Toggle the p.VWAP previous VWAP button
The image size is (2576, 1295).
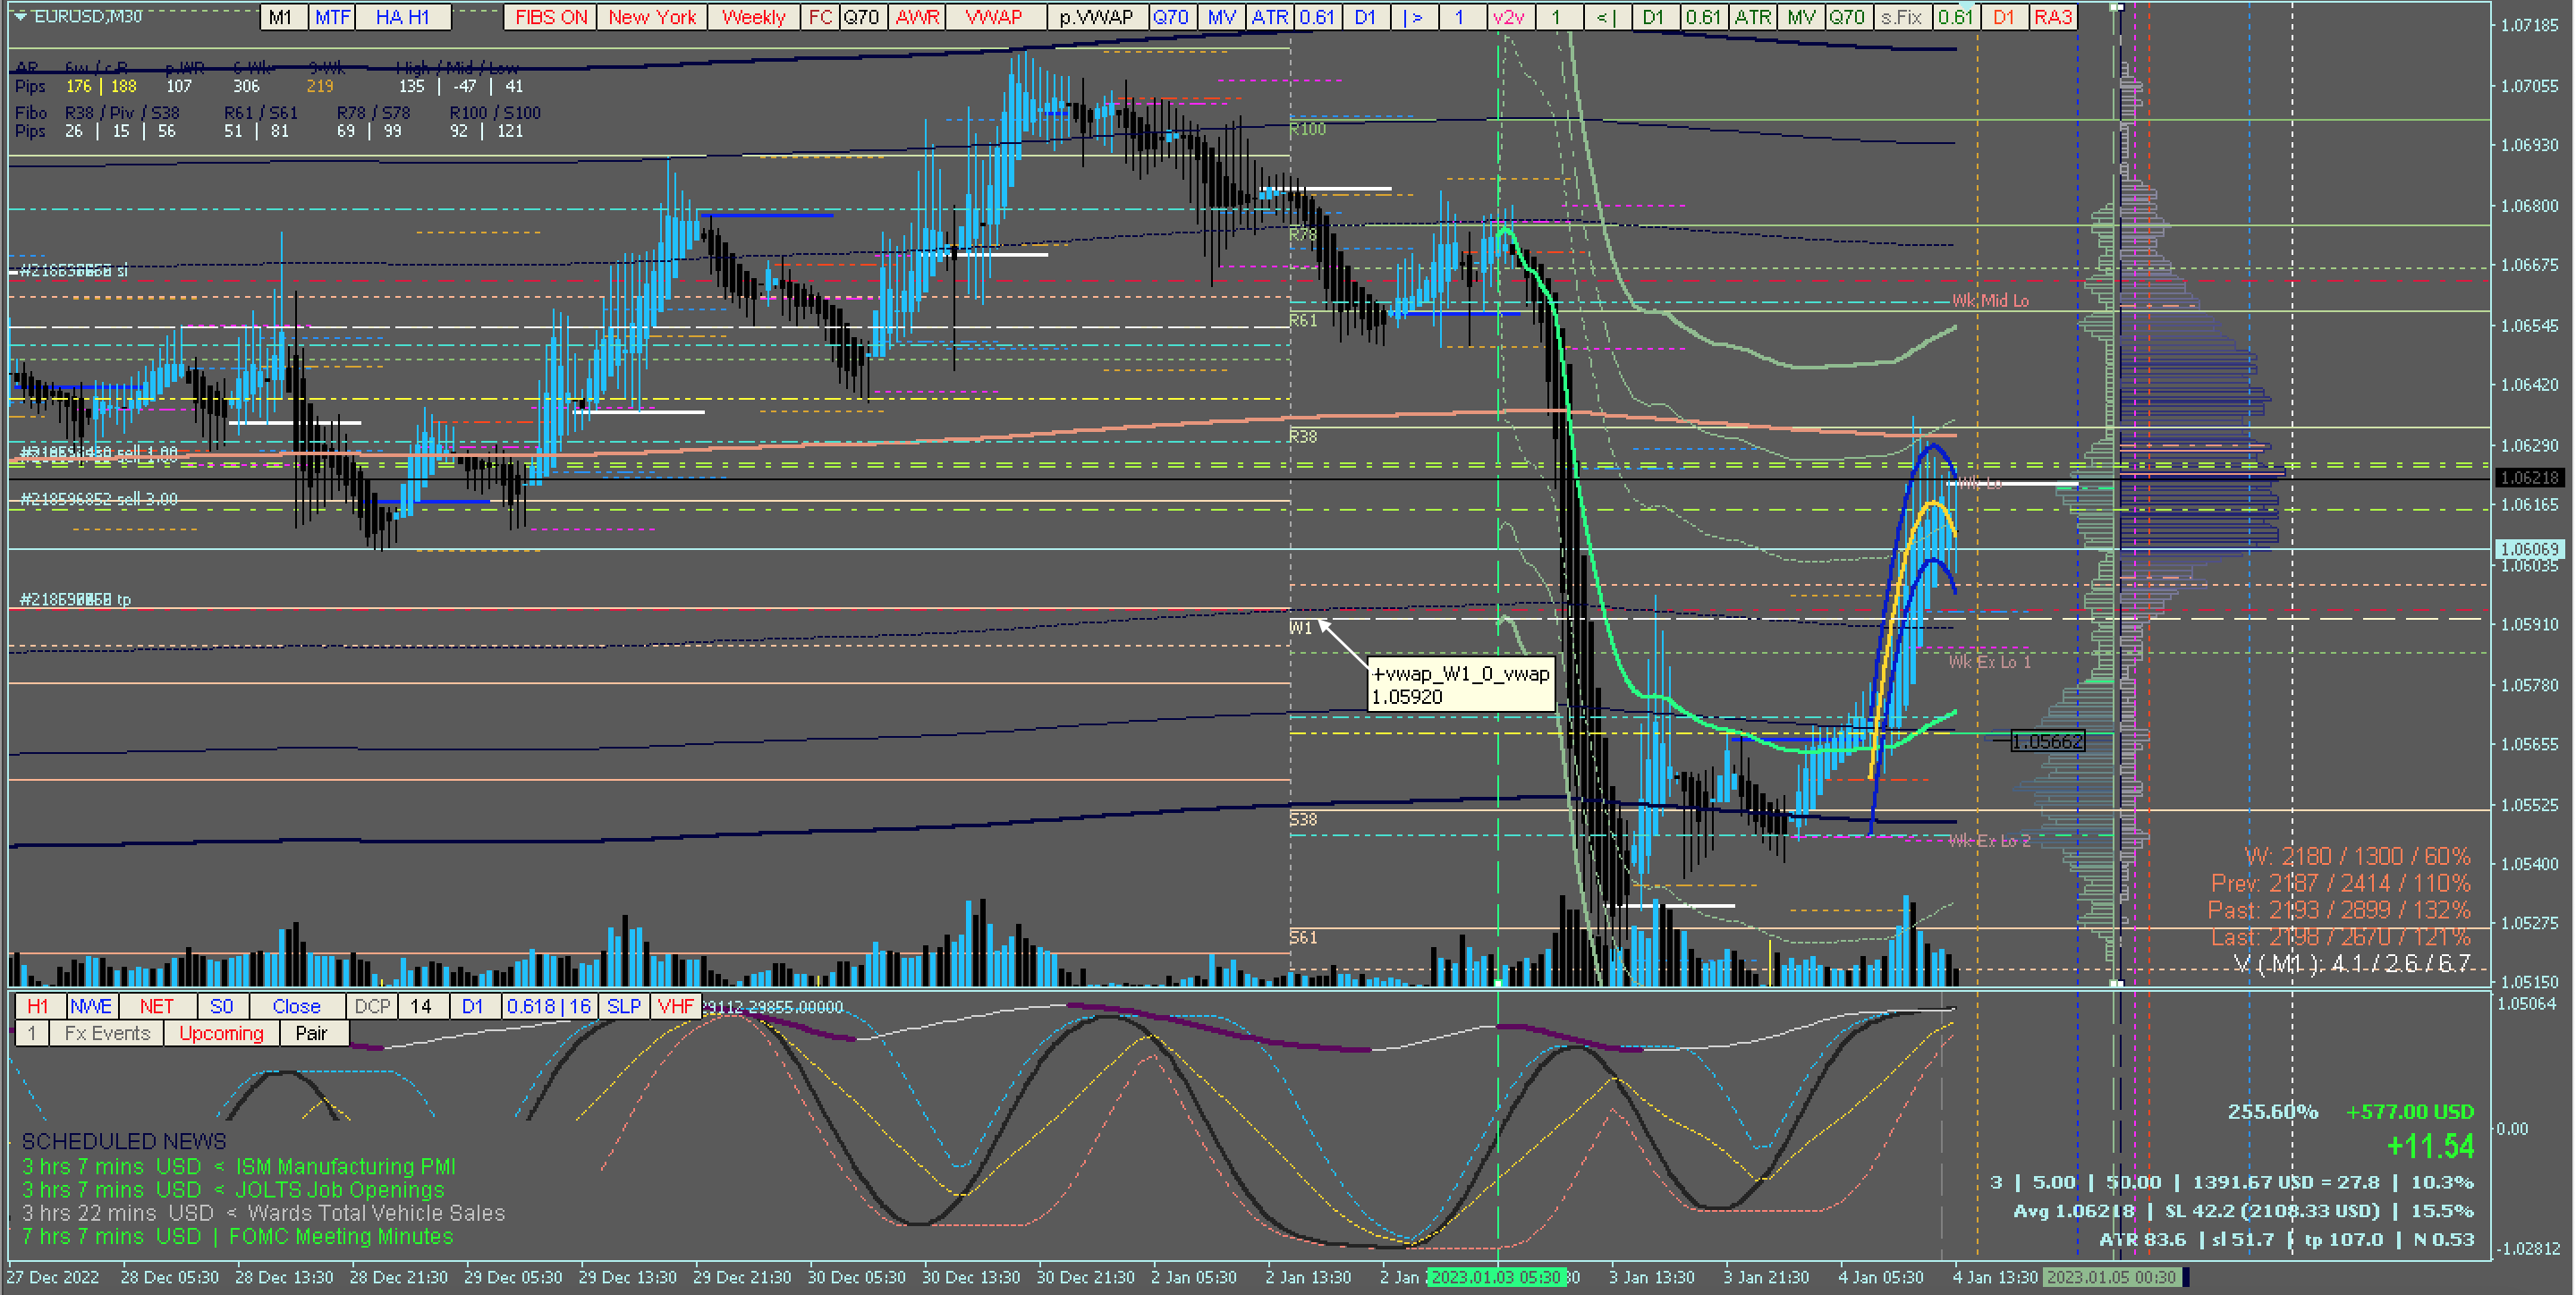1096,17
